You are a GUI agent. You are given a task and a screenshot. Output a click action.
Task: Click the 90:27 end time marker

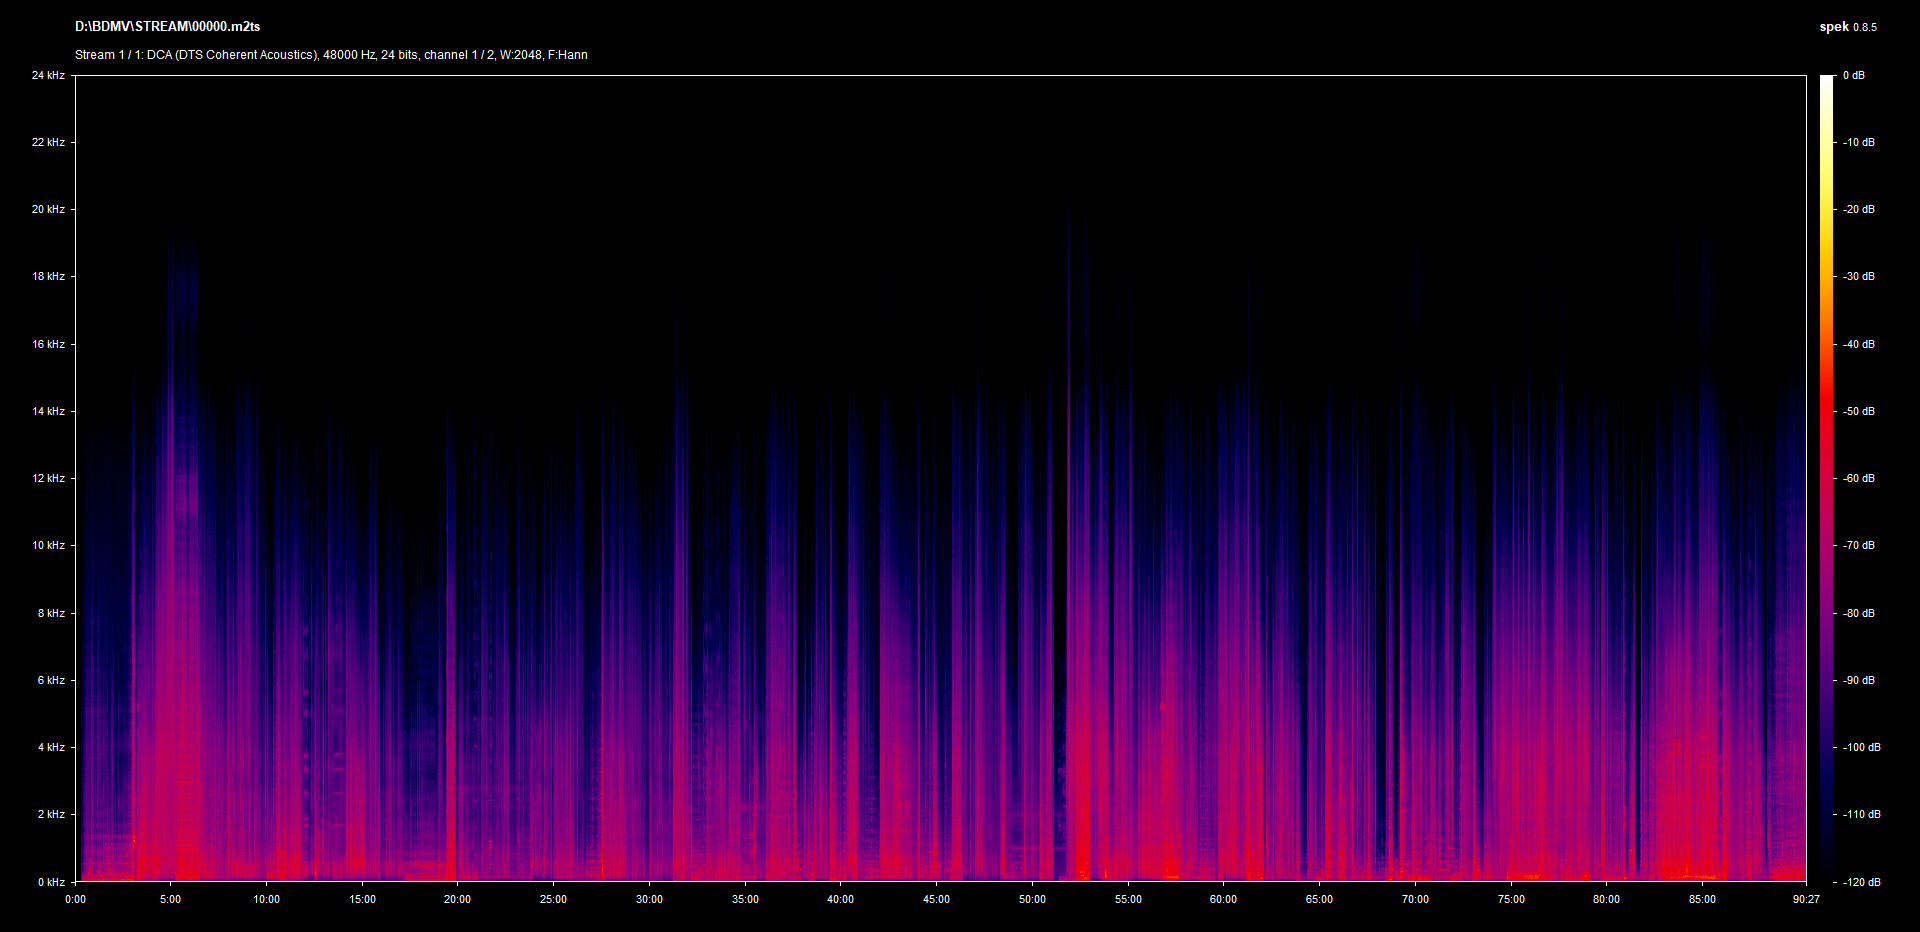click(x=1806, y=899)
